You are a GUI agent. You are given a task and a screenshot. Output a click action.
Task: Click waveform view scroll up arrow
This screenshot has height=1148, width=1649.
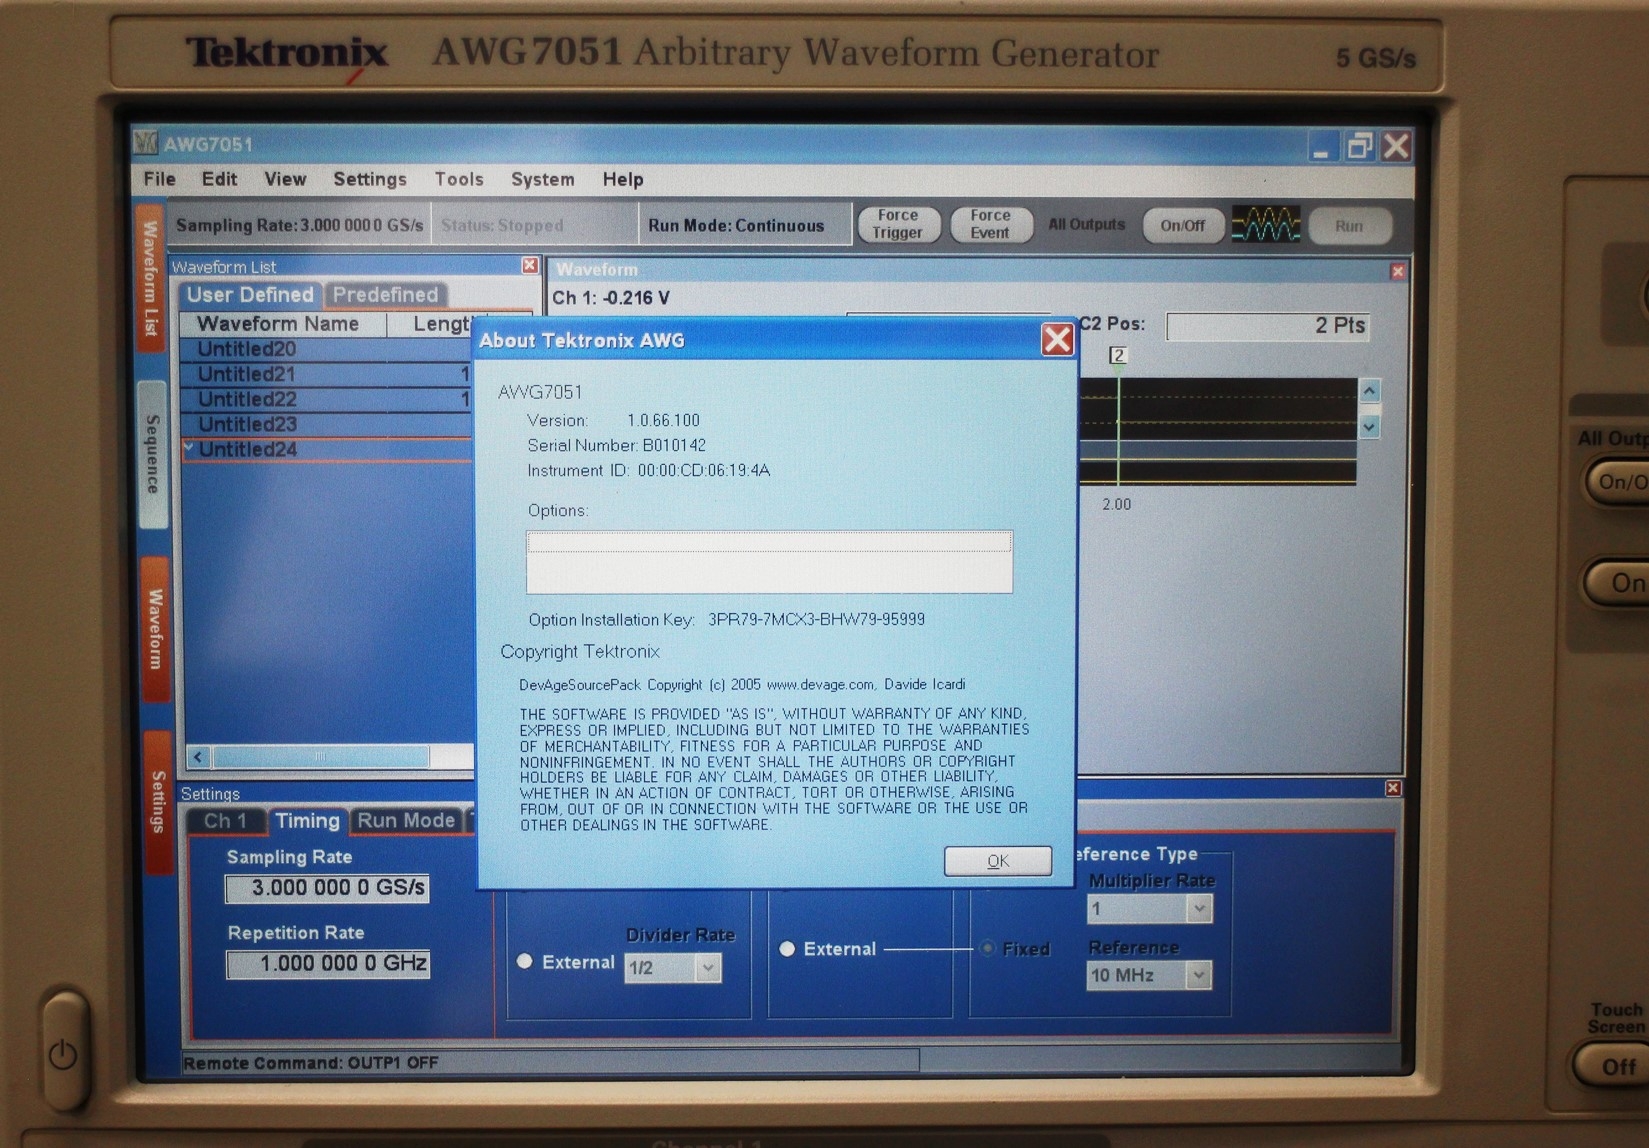[x=1369, y=391]
